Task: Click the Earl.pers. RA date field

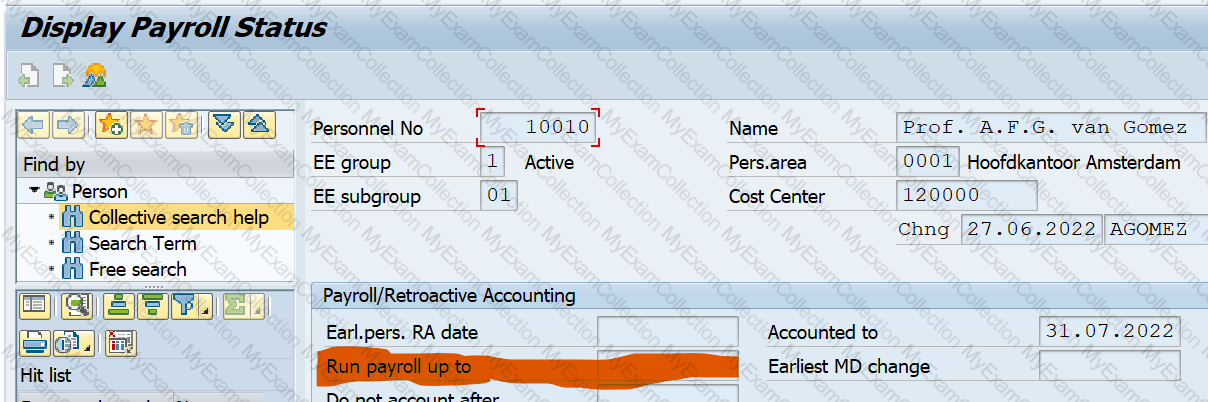Action: (667, 332)
